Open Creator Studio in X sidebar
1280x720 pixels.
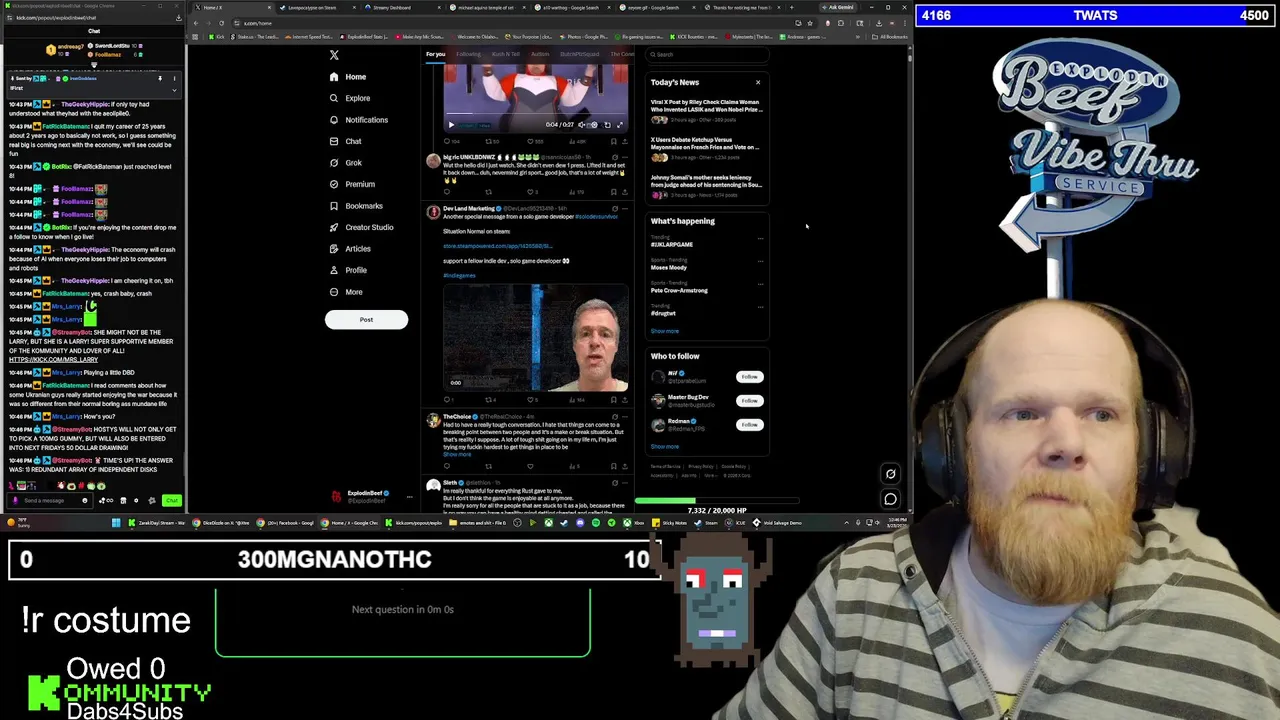361,227
